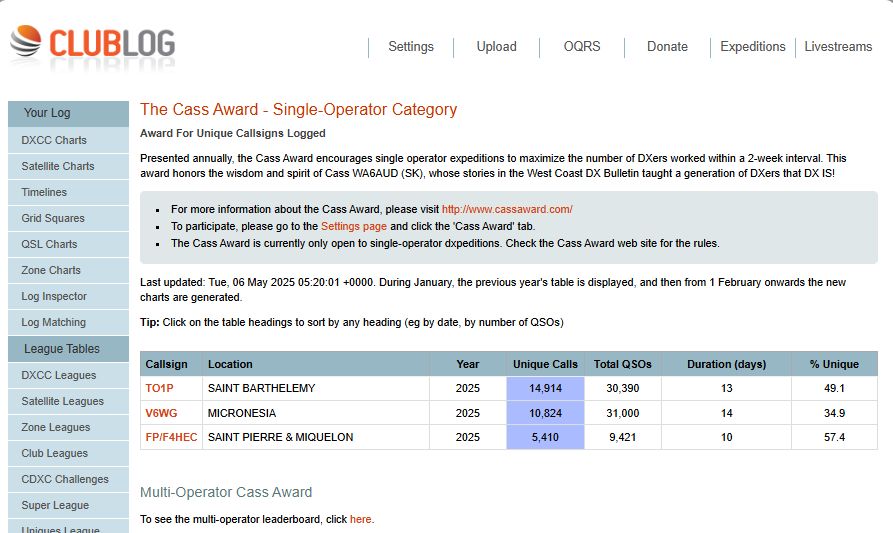Open Expeditions from top navigation

click(752, 47)
